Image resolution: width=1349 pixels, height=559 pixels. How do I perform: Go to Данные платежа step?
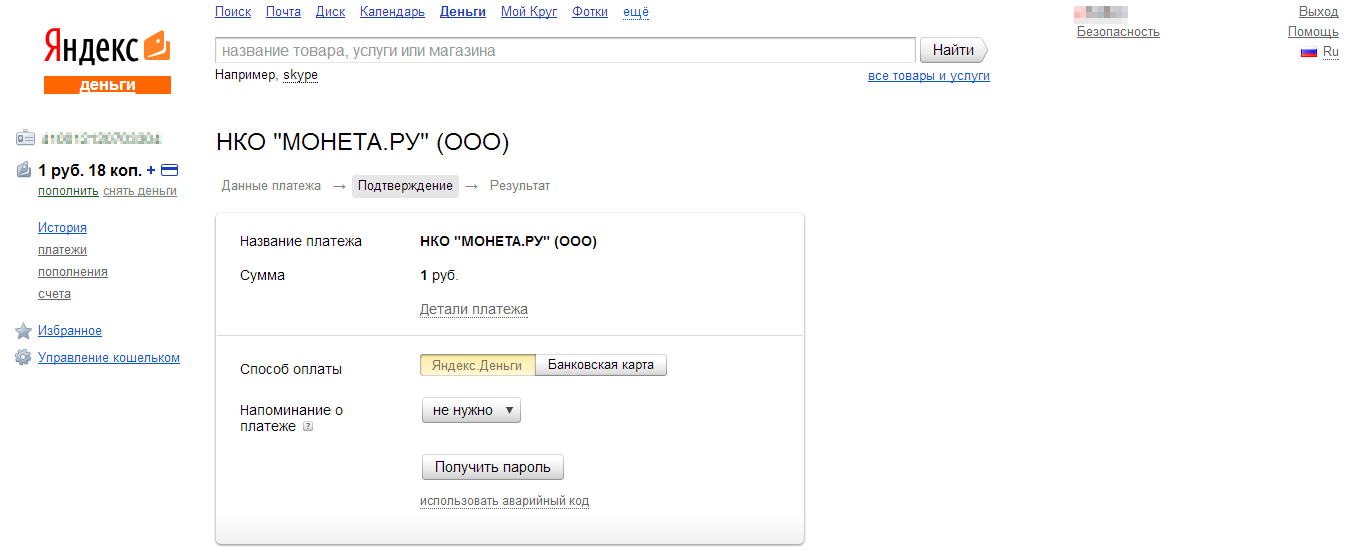272,186
